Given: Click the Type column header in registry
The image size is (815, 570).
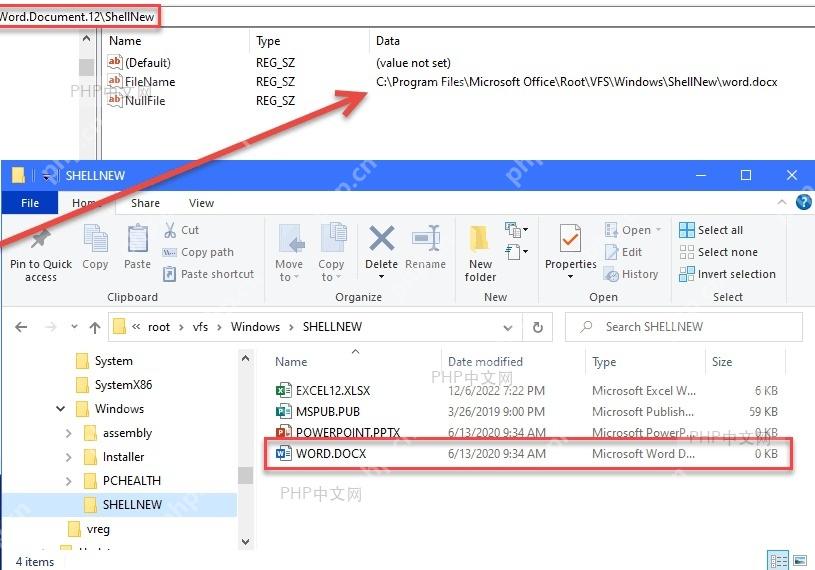Looking at the screenshot, I should (x=268, y=41).
